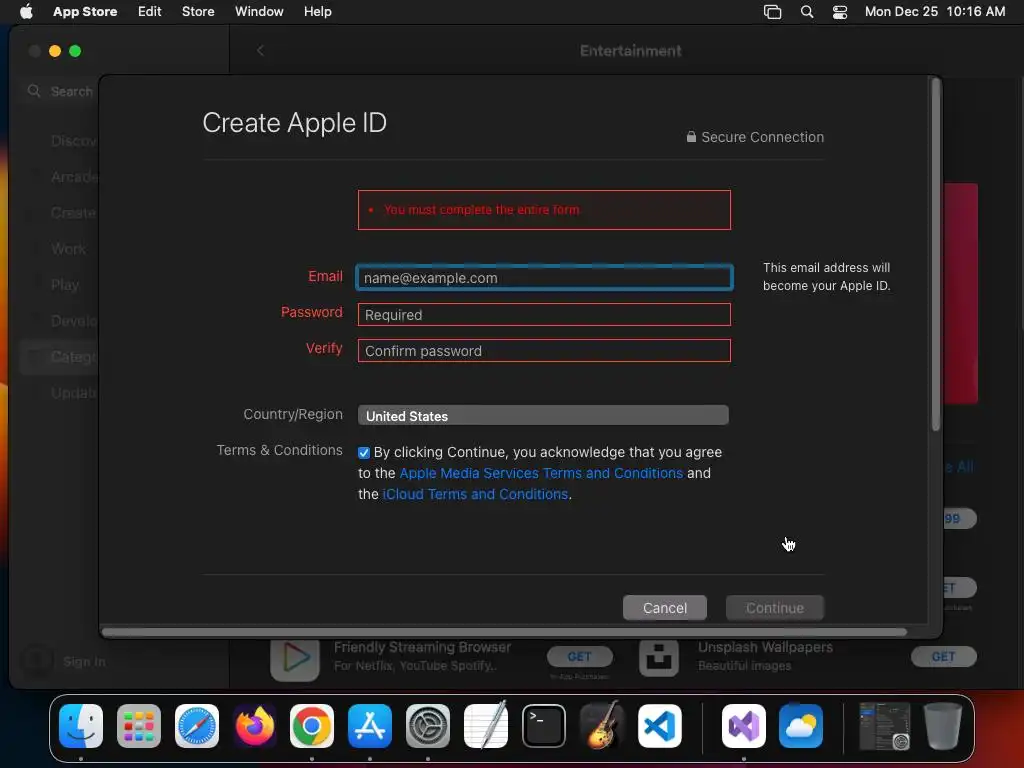Viewport: 1024px width, 768px height.
Task: Open the App Store menu
Action: click(85, 12)
